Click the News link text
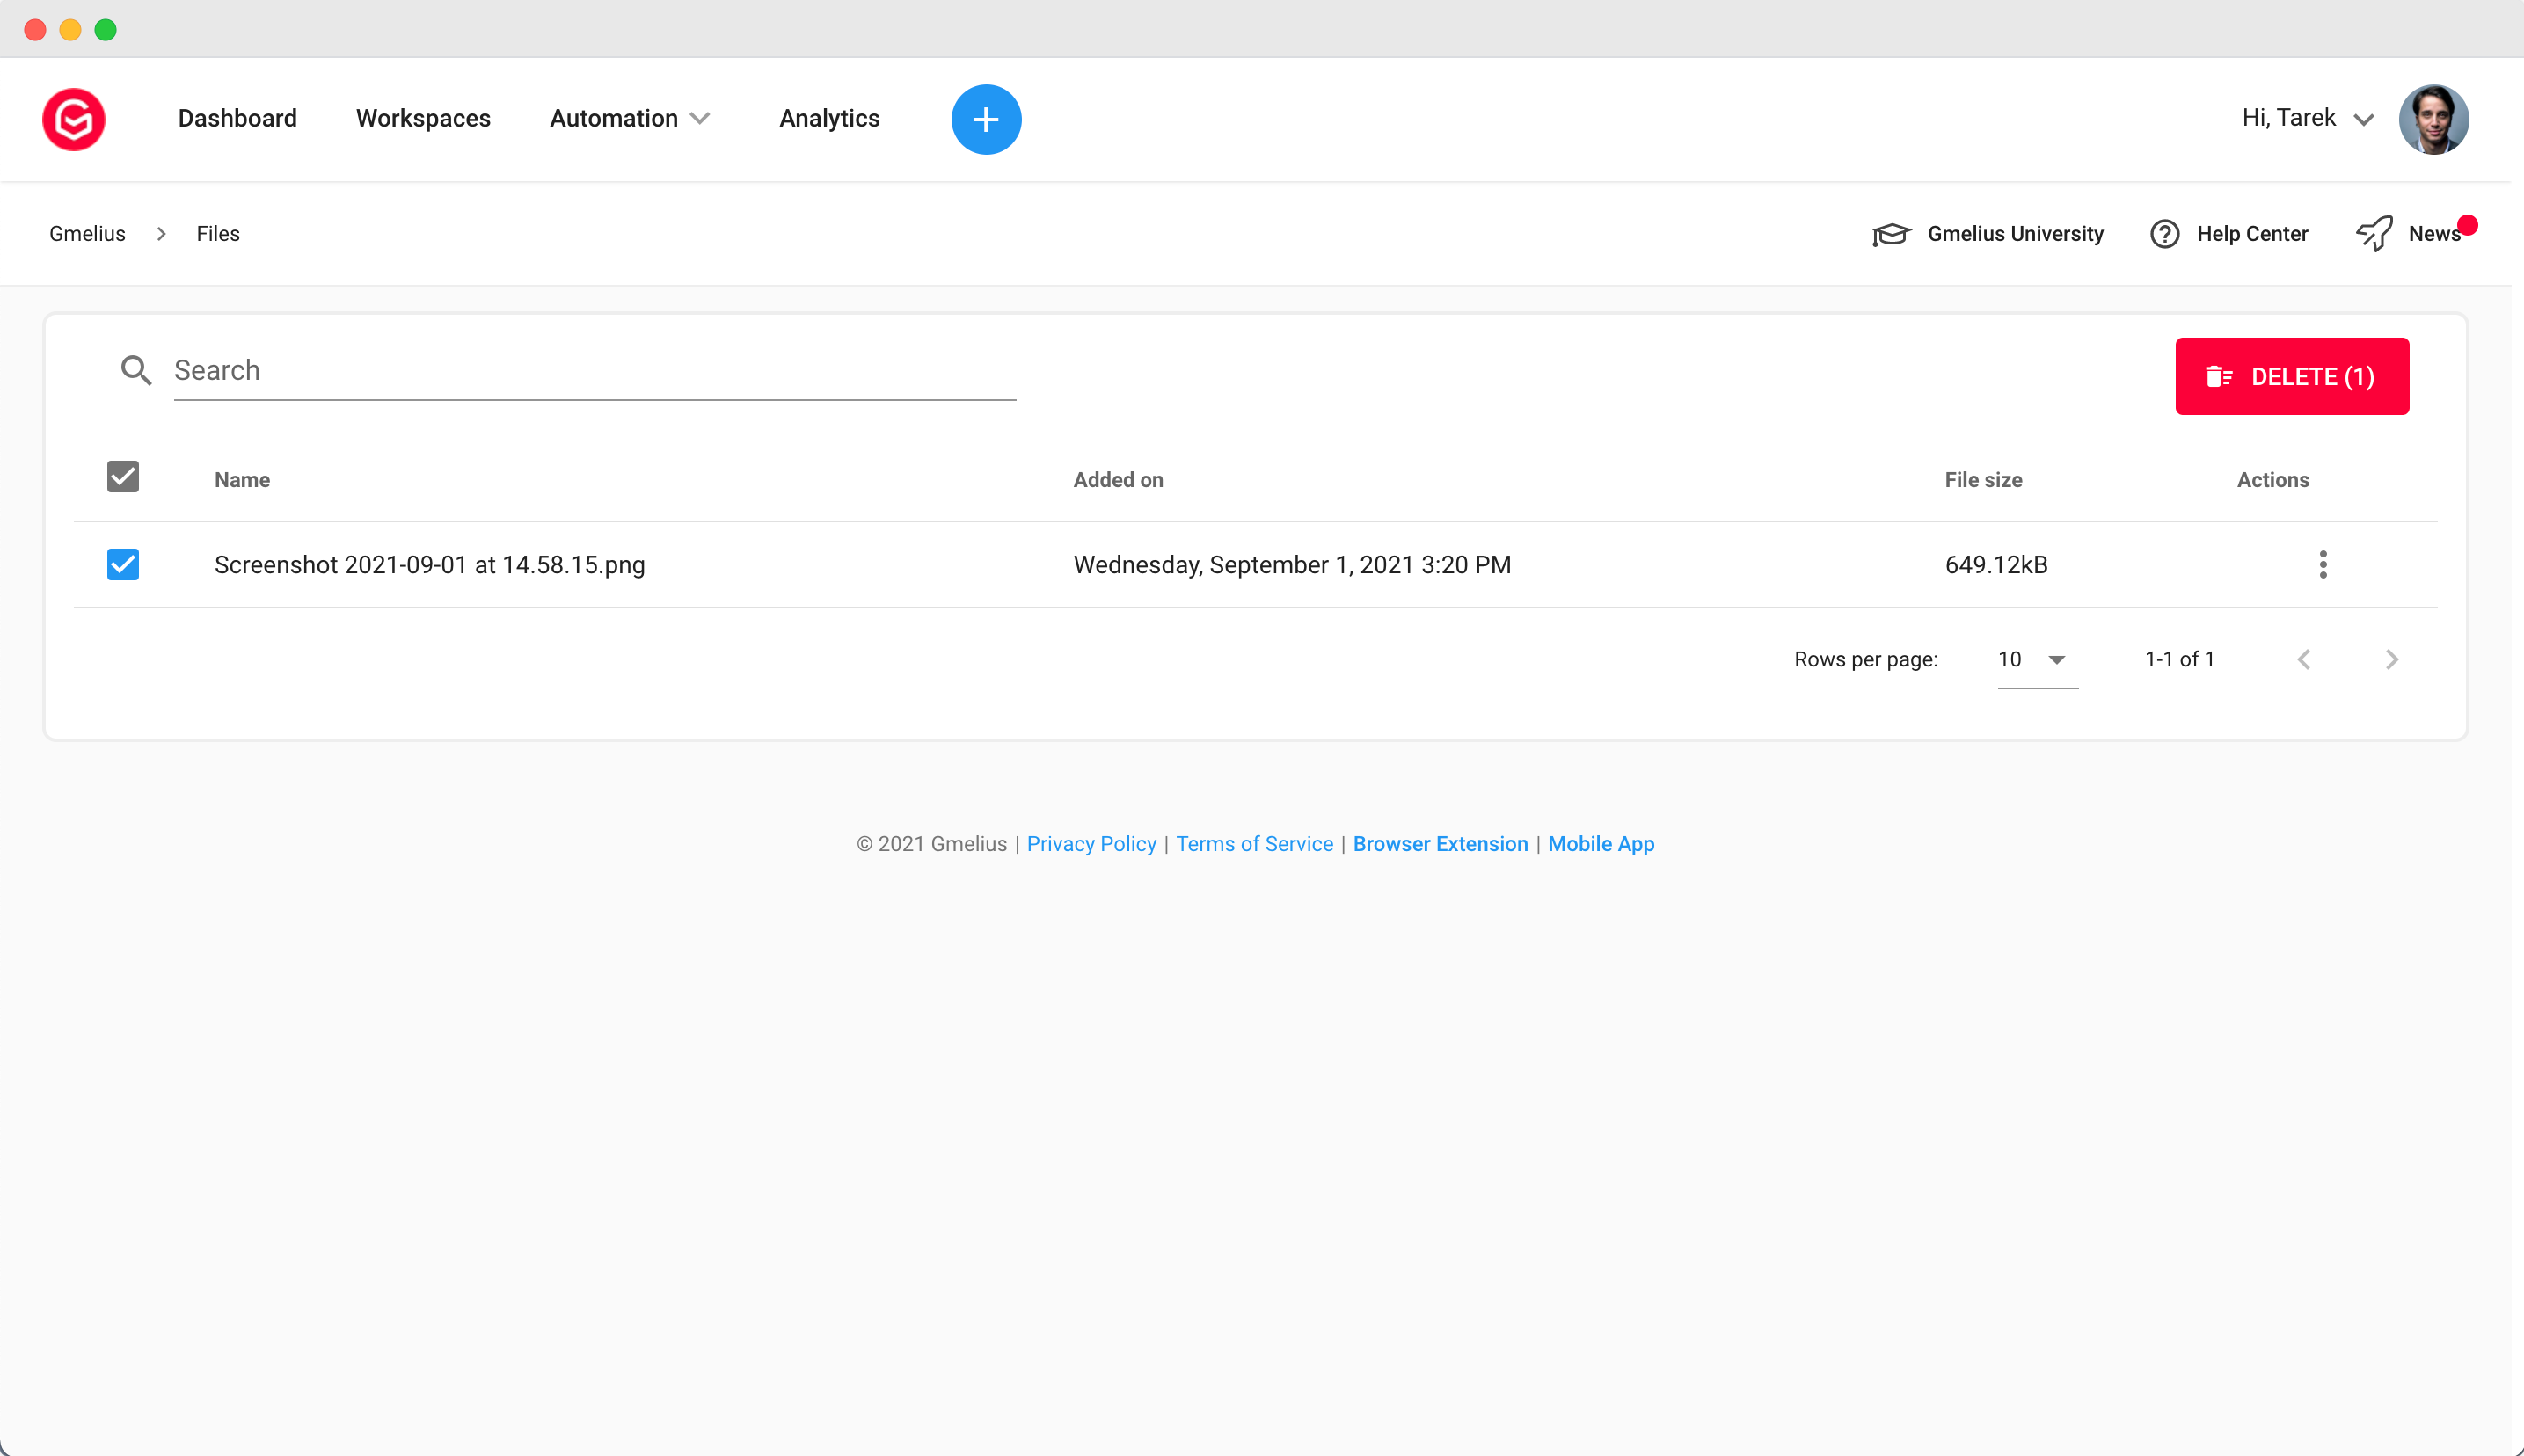This screenshot has width=2524, height=1456. 2433,234
